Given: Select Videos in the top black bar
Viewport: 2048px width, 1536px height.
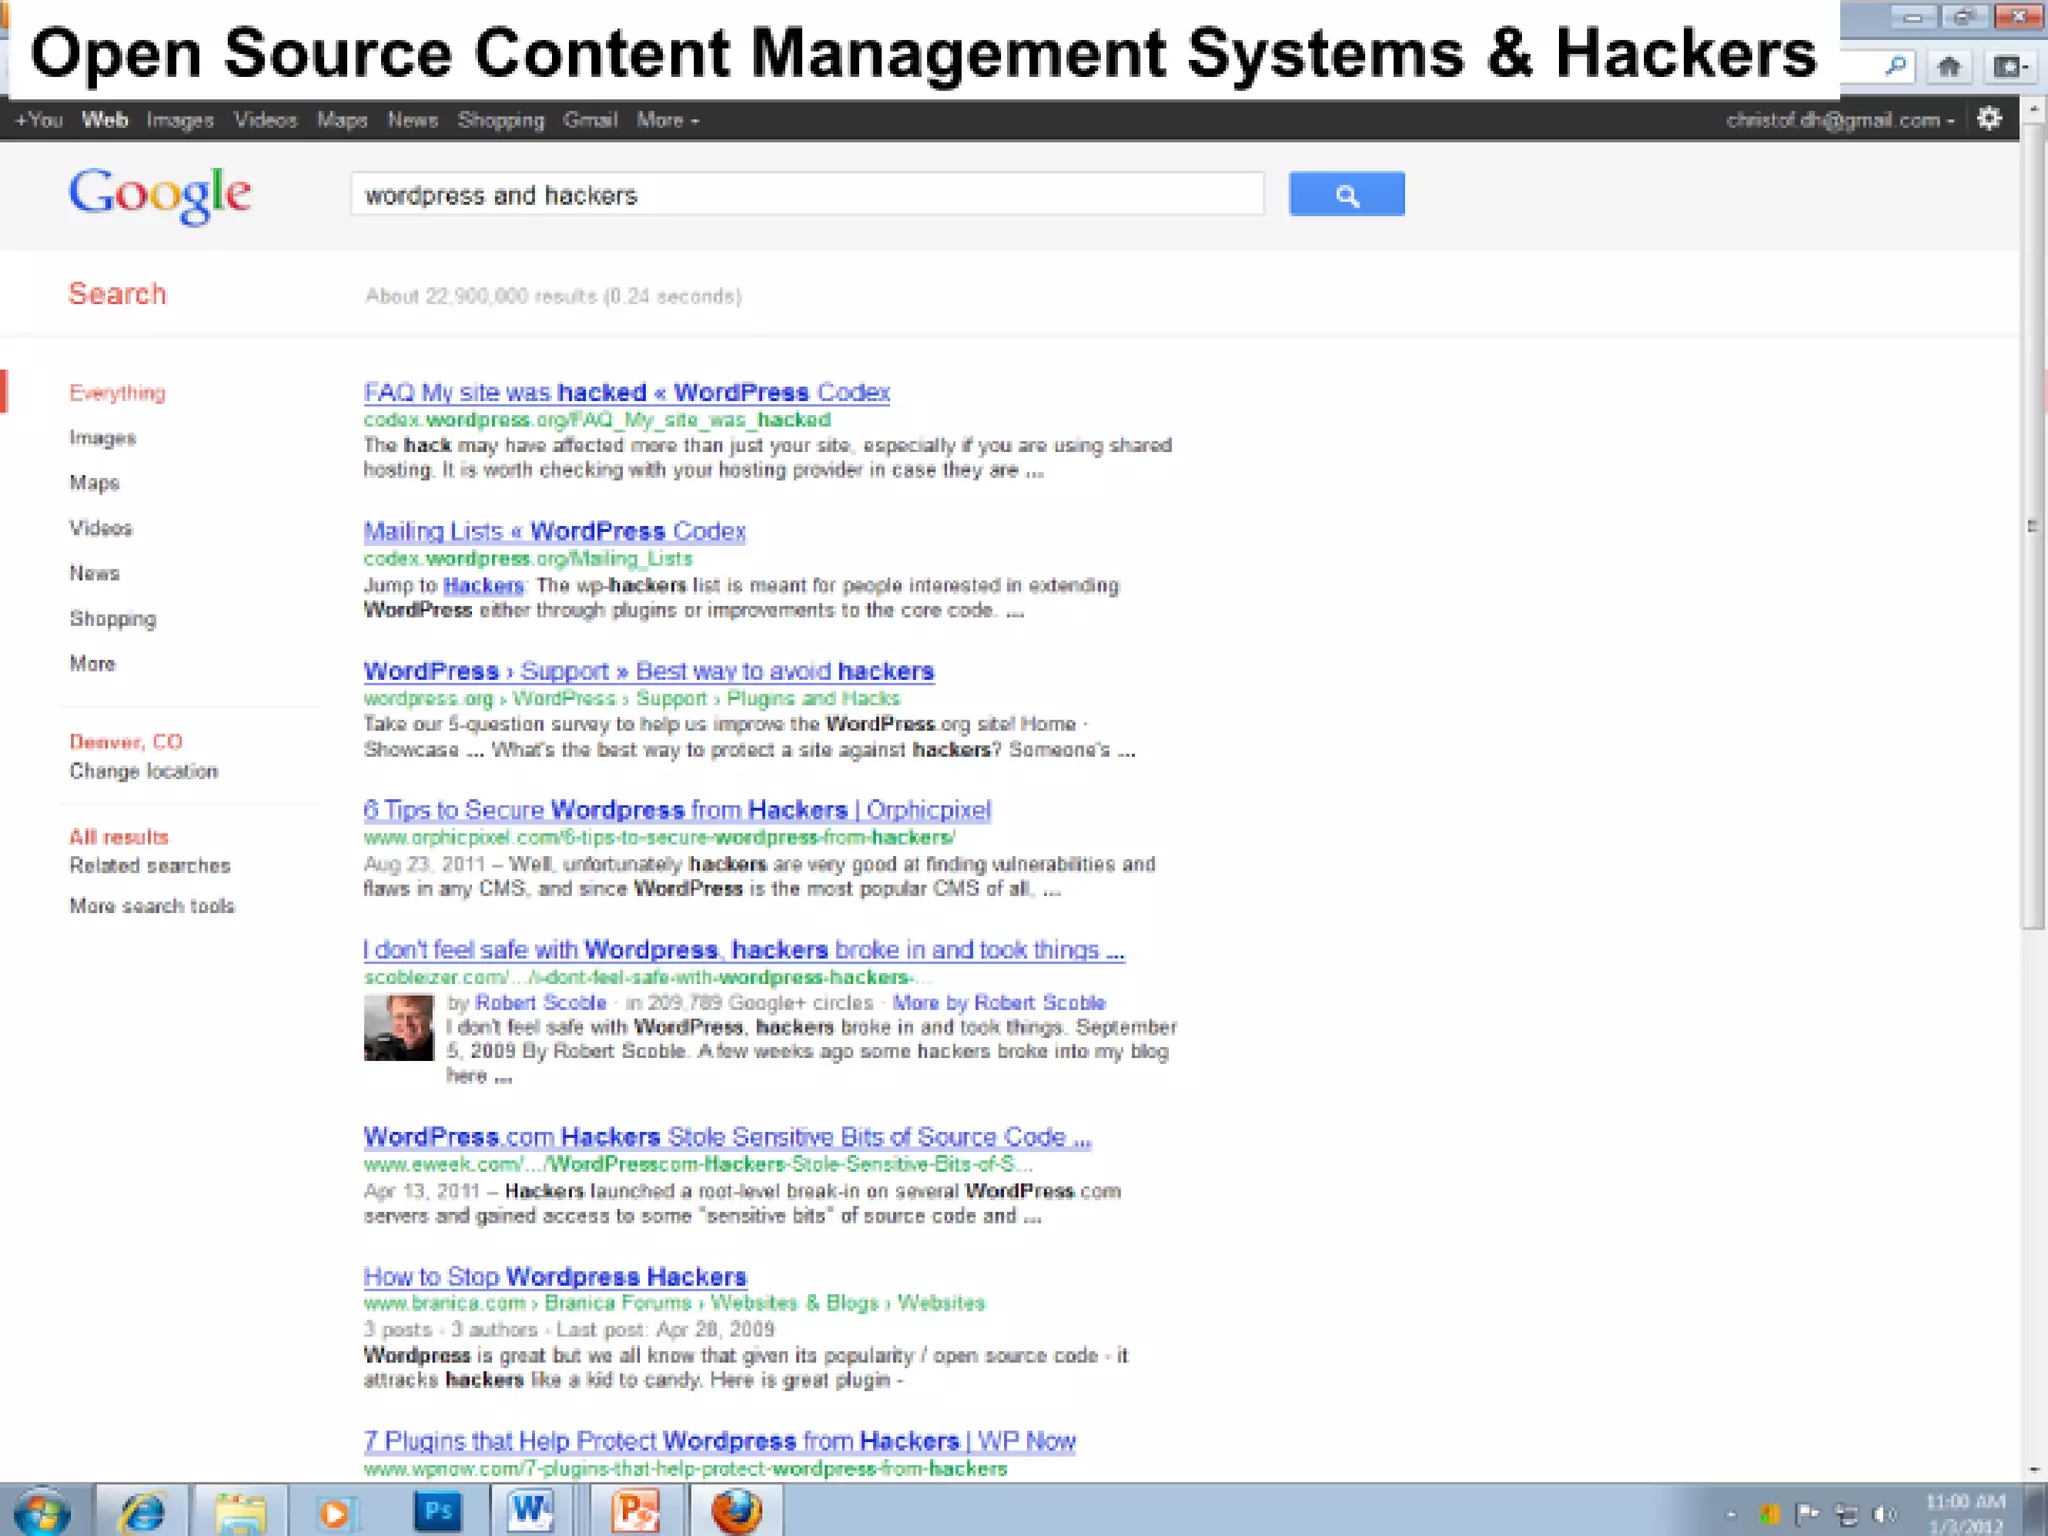Looking at the screenshot, I should (x=265, y=120).
